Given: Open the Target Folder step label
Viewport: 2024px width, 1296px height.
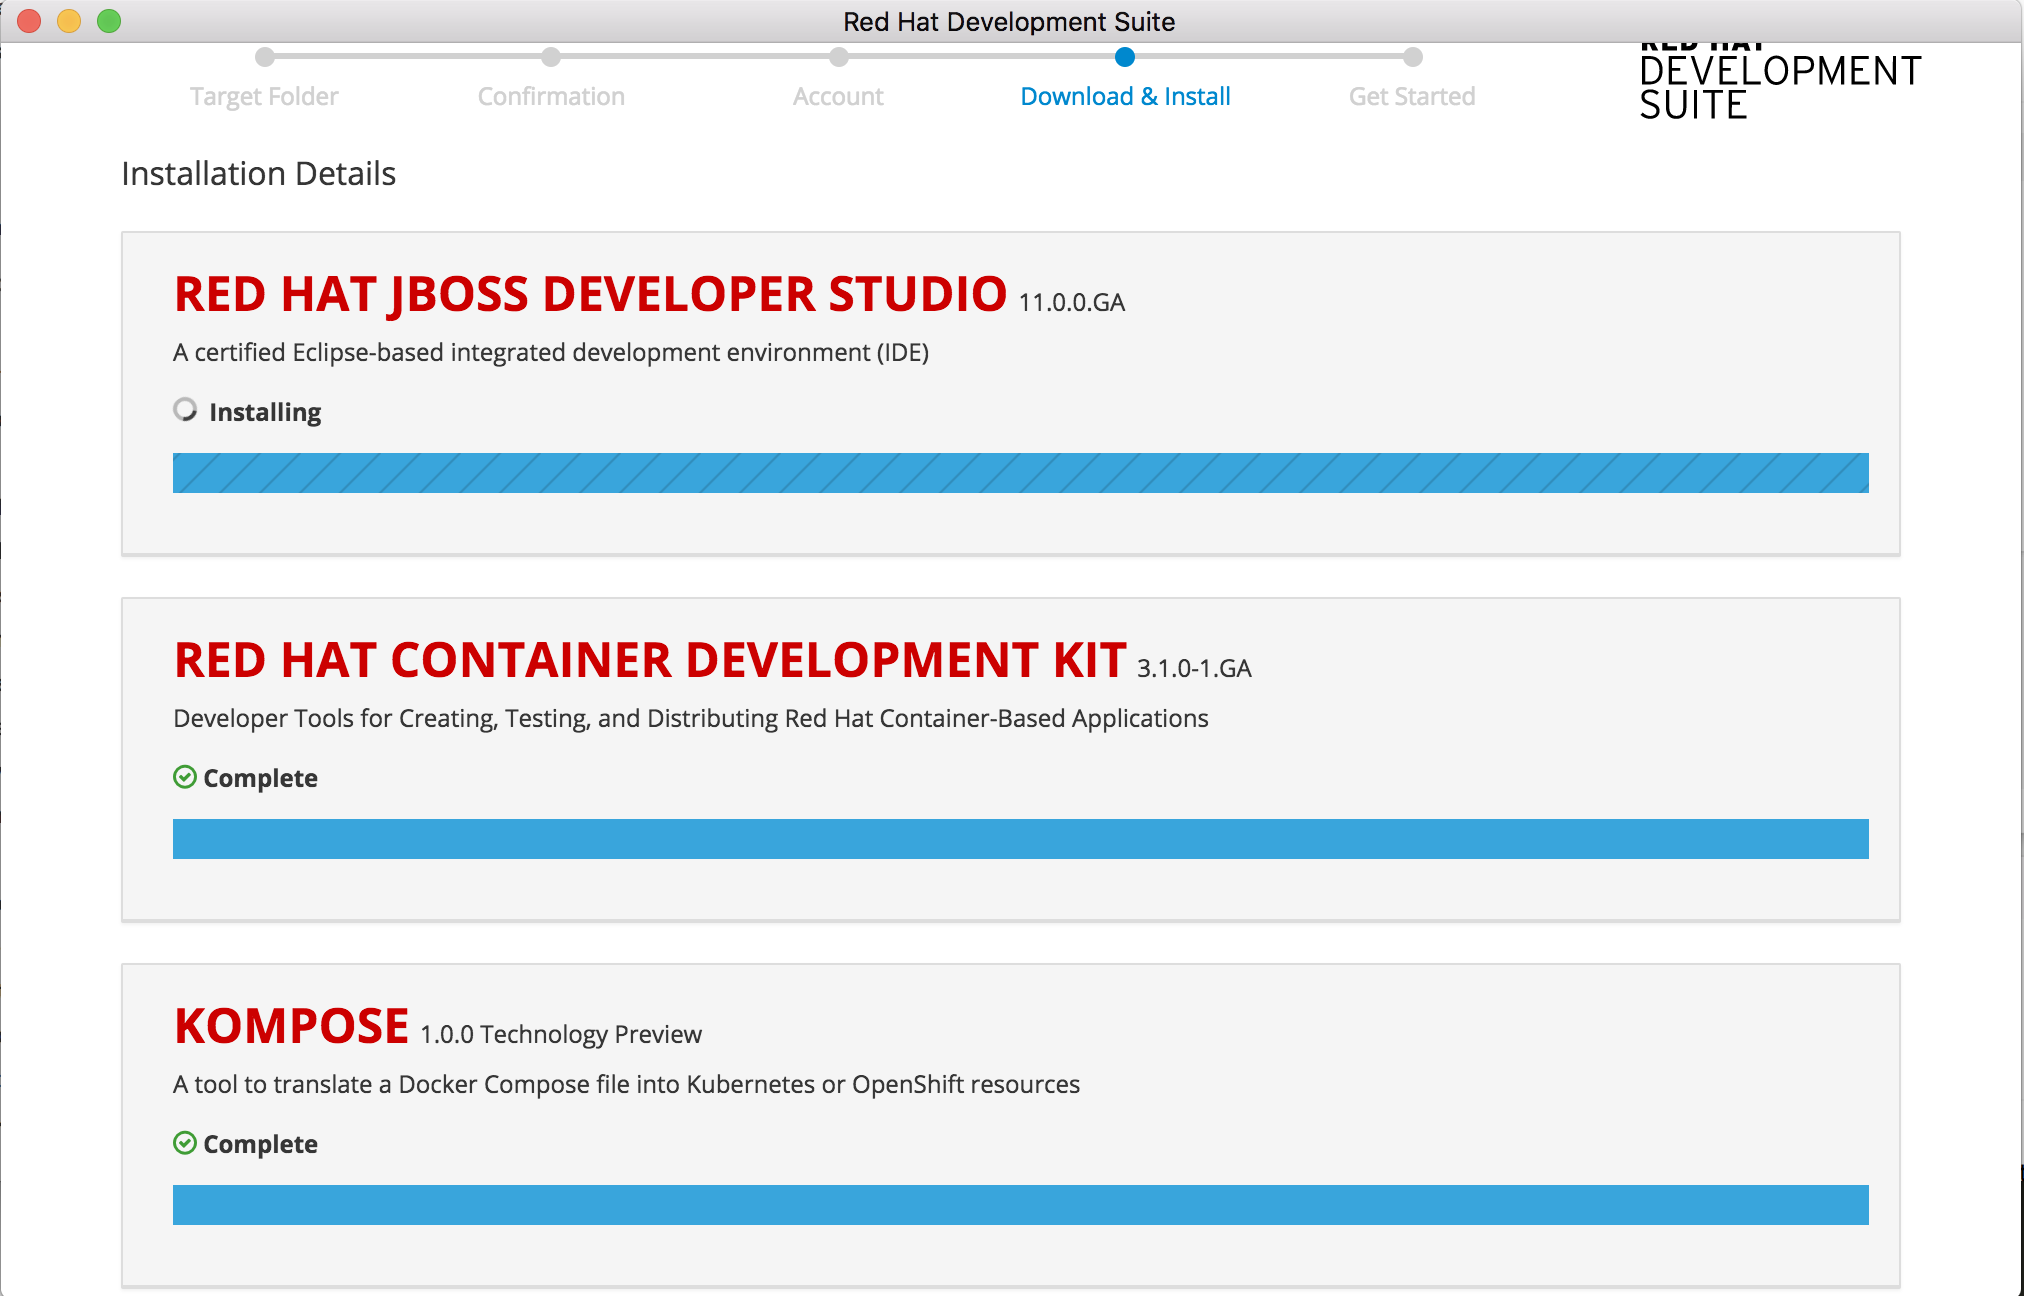Looking at the screenshot, I should [264, 97].
